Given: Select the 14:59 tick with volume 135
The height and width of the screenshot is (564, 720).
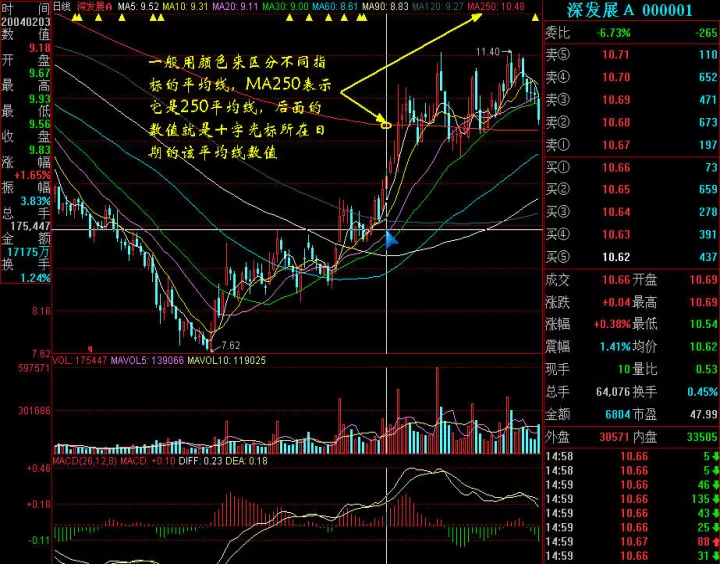Looking at the screenshot, I should (700, 499).
